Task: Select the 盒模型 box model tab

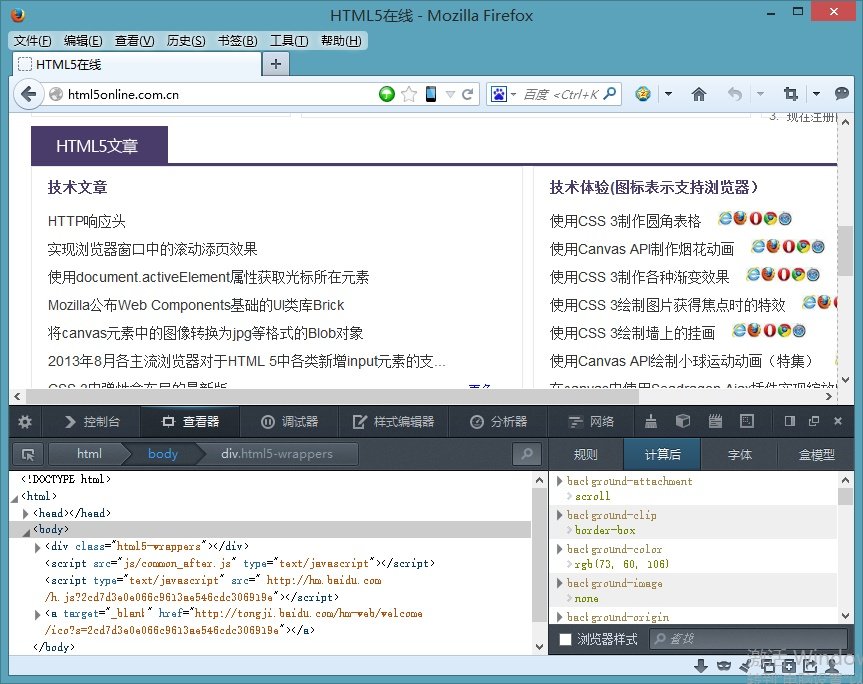Action: (817, 455)
